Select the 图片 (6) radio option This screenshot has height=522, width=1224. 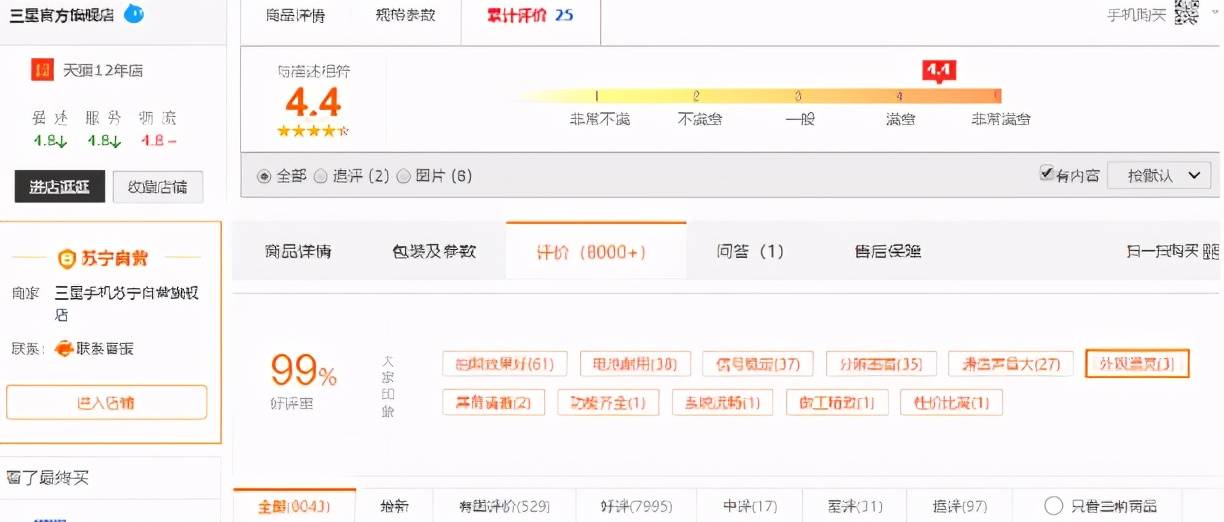point(404,176)
